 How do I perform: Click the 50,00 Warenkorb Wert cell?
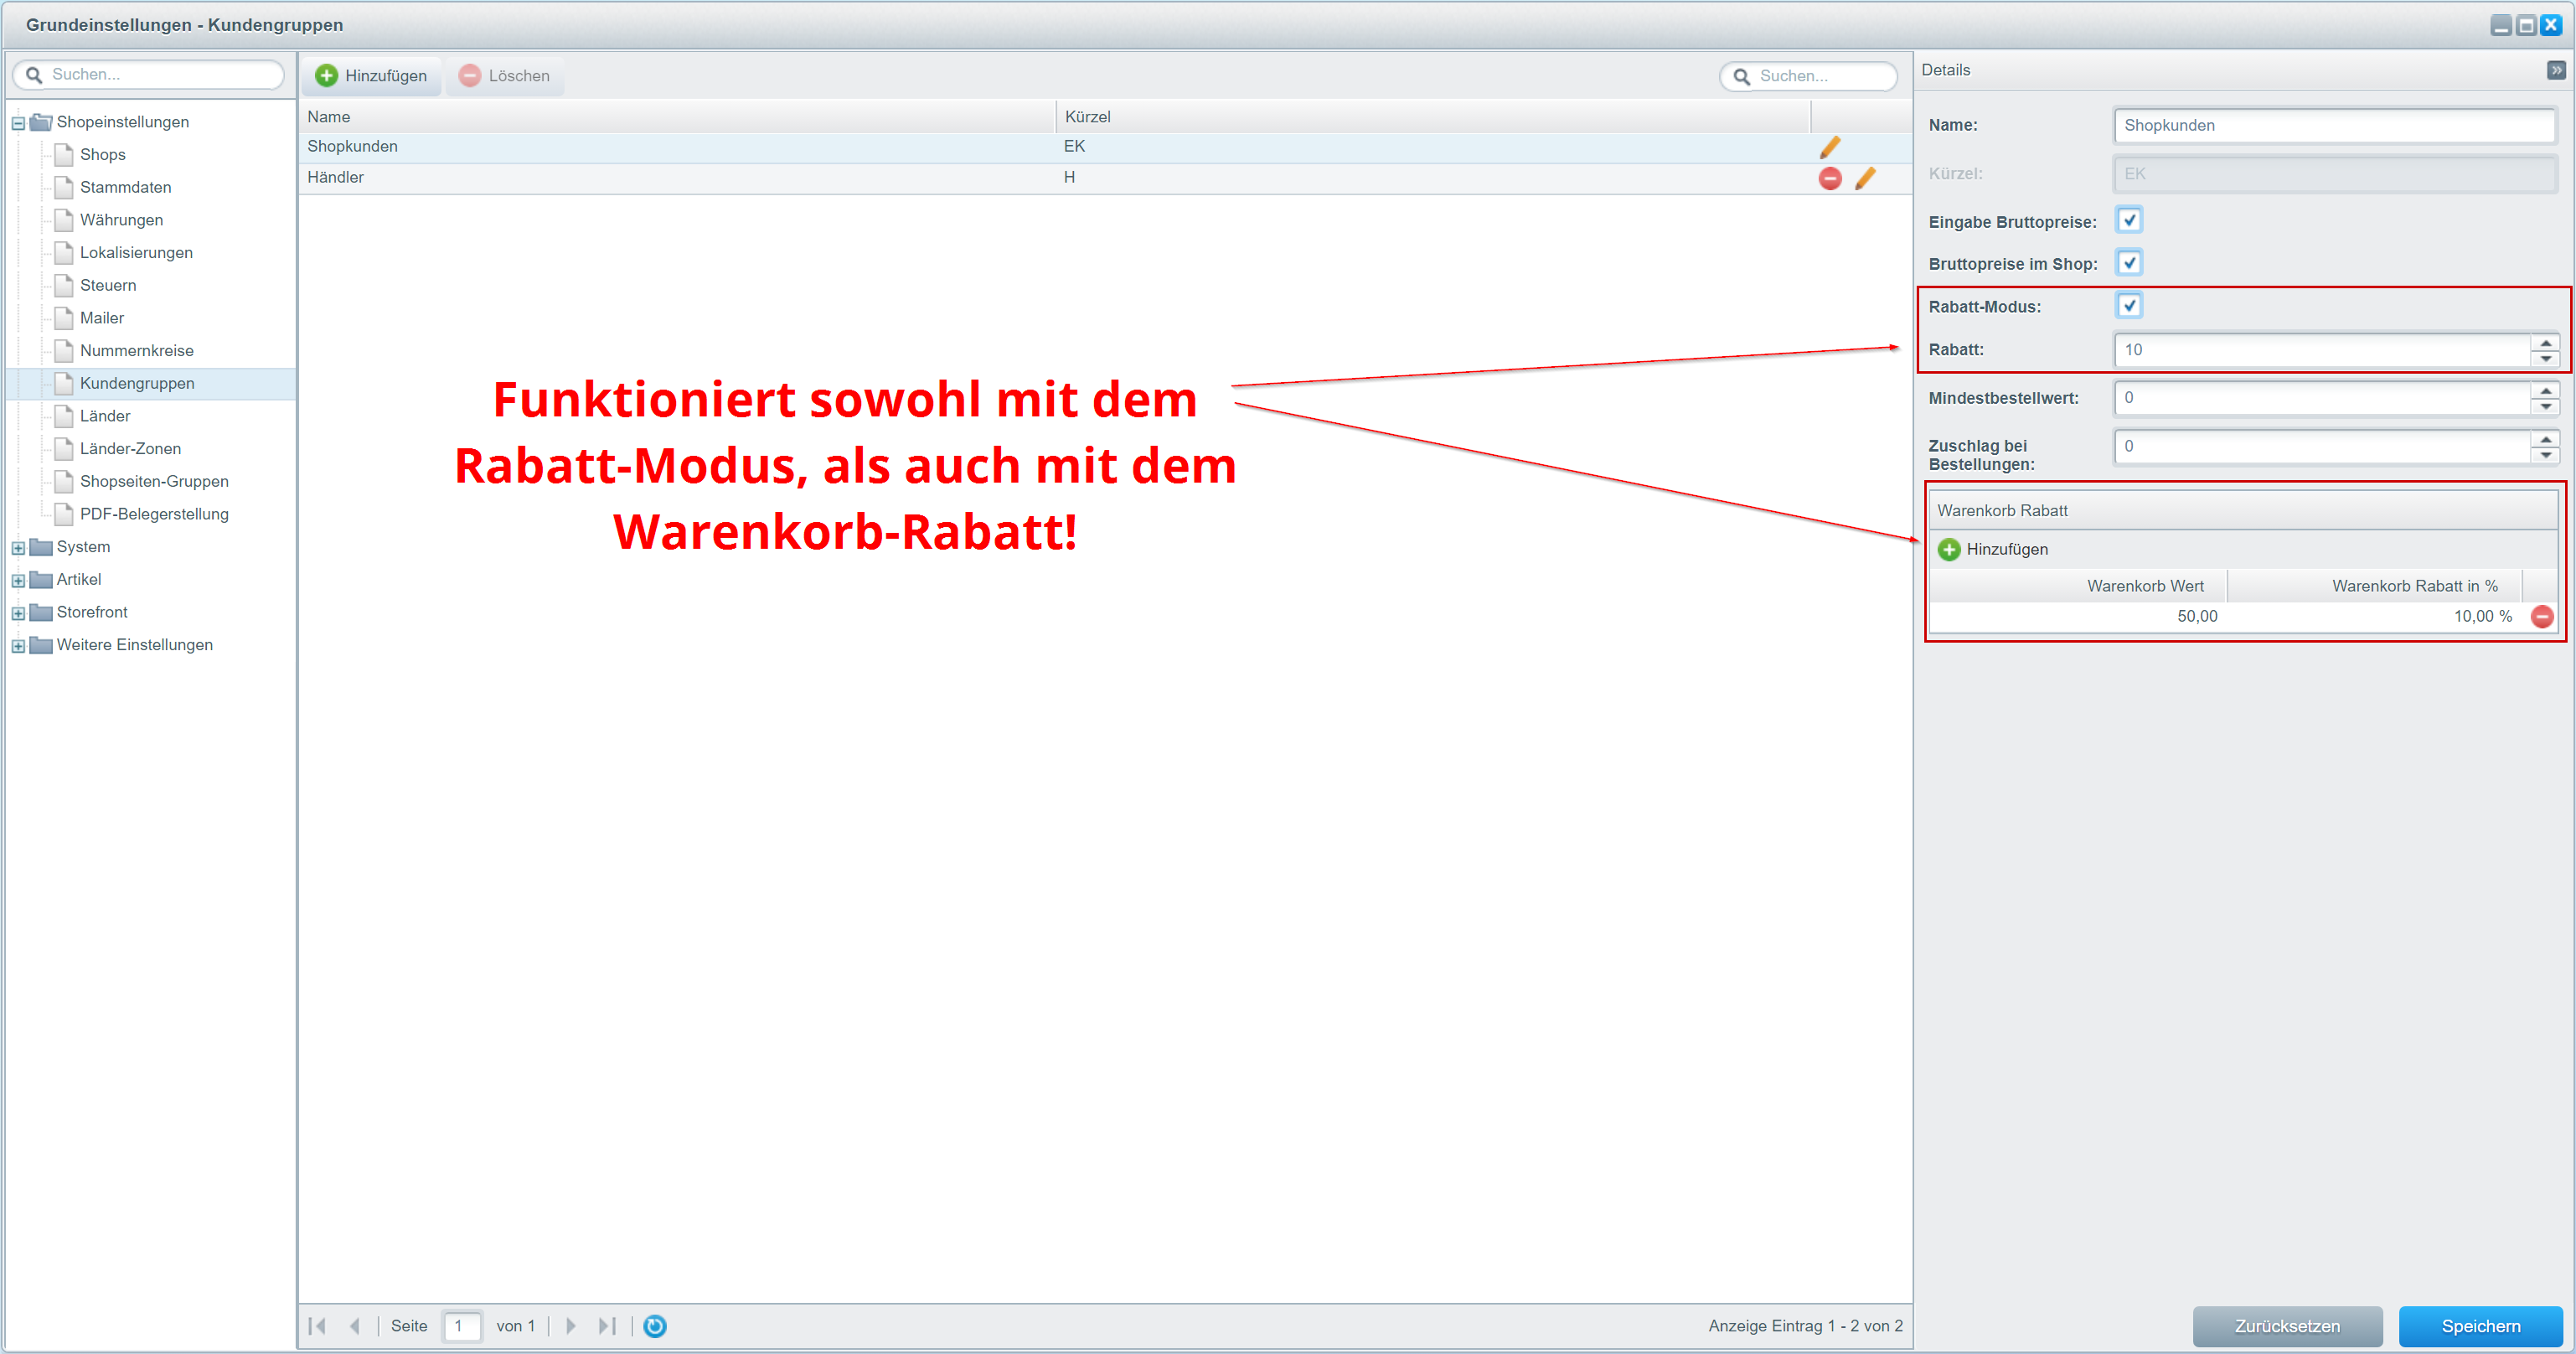click(x=2078, y=617)
